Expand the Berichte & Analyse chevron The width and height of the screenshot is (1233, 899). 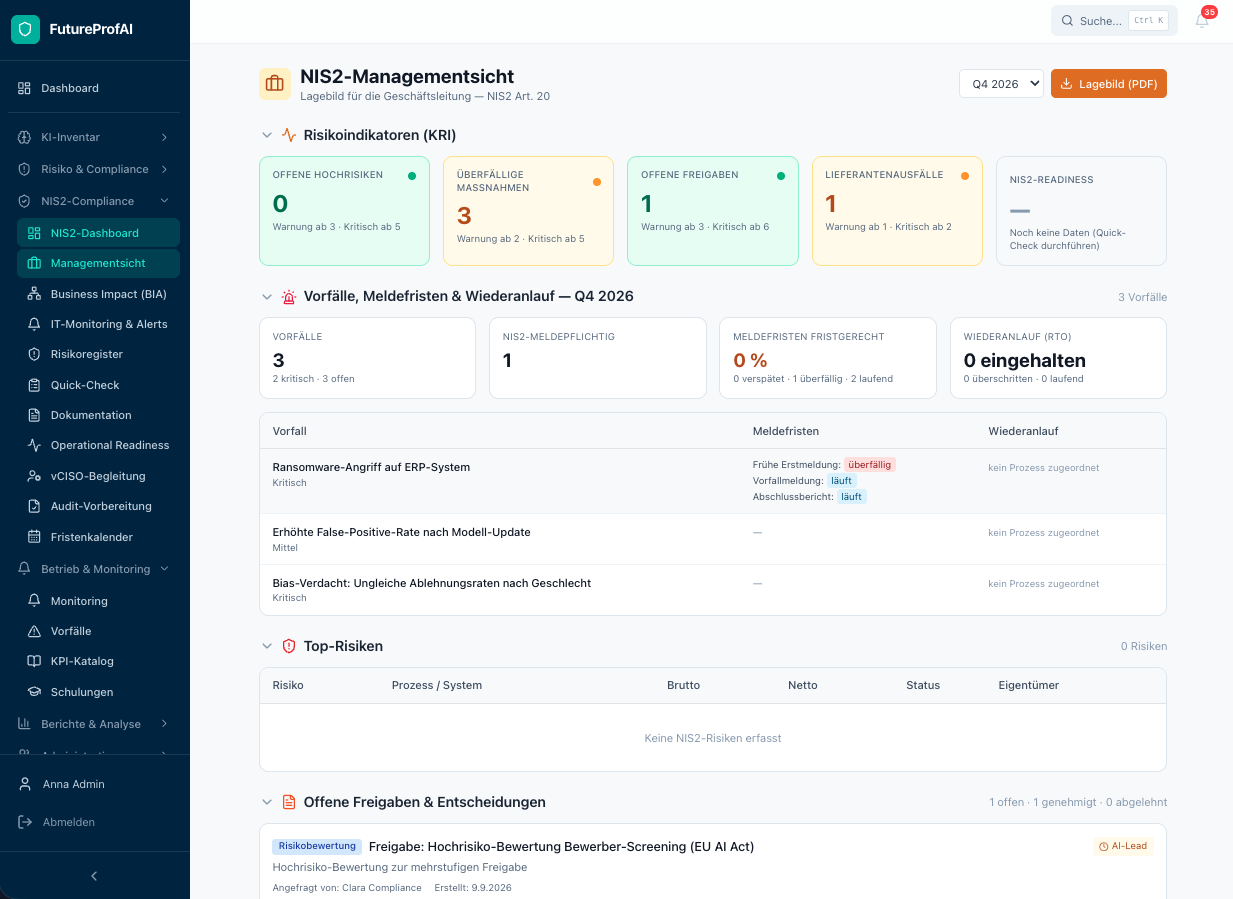point(164,724)
